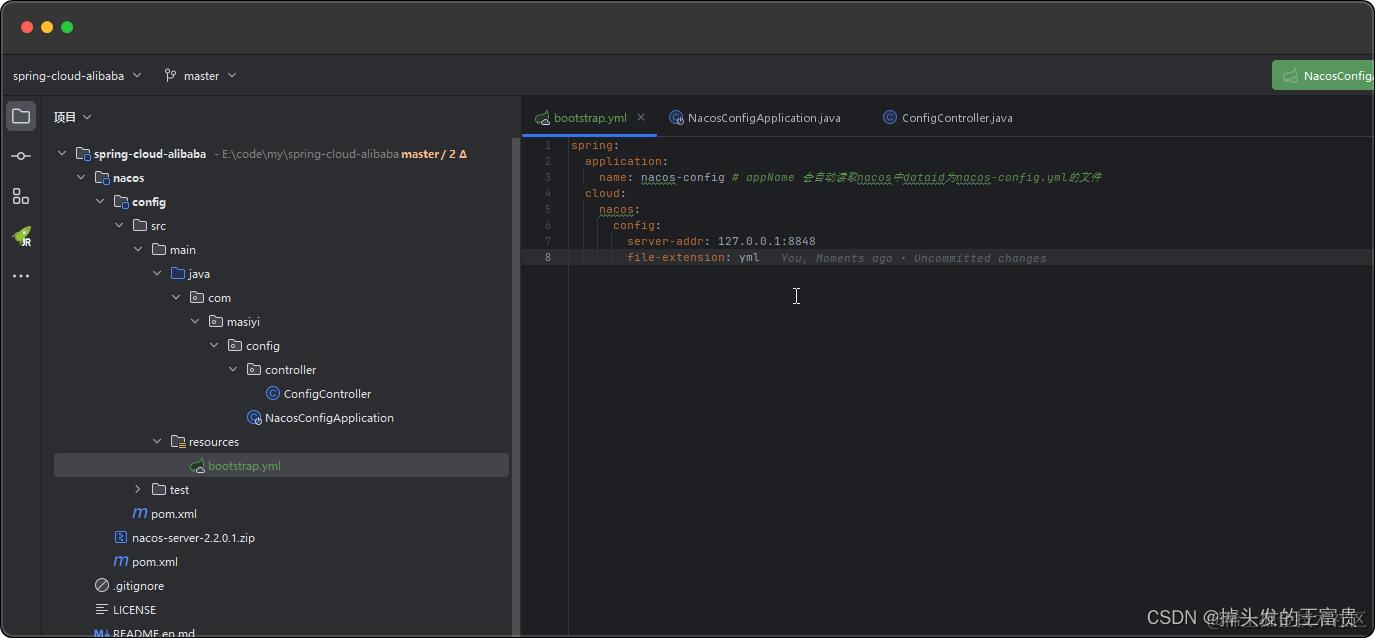Click the ConfigController class icon in tree

coord(273,393)
